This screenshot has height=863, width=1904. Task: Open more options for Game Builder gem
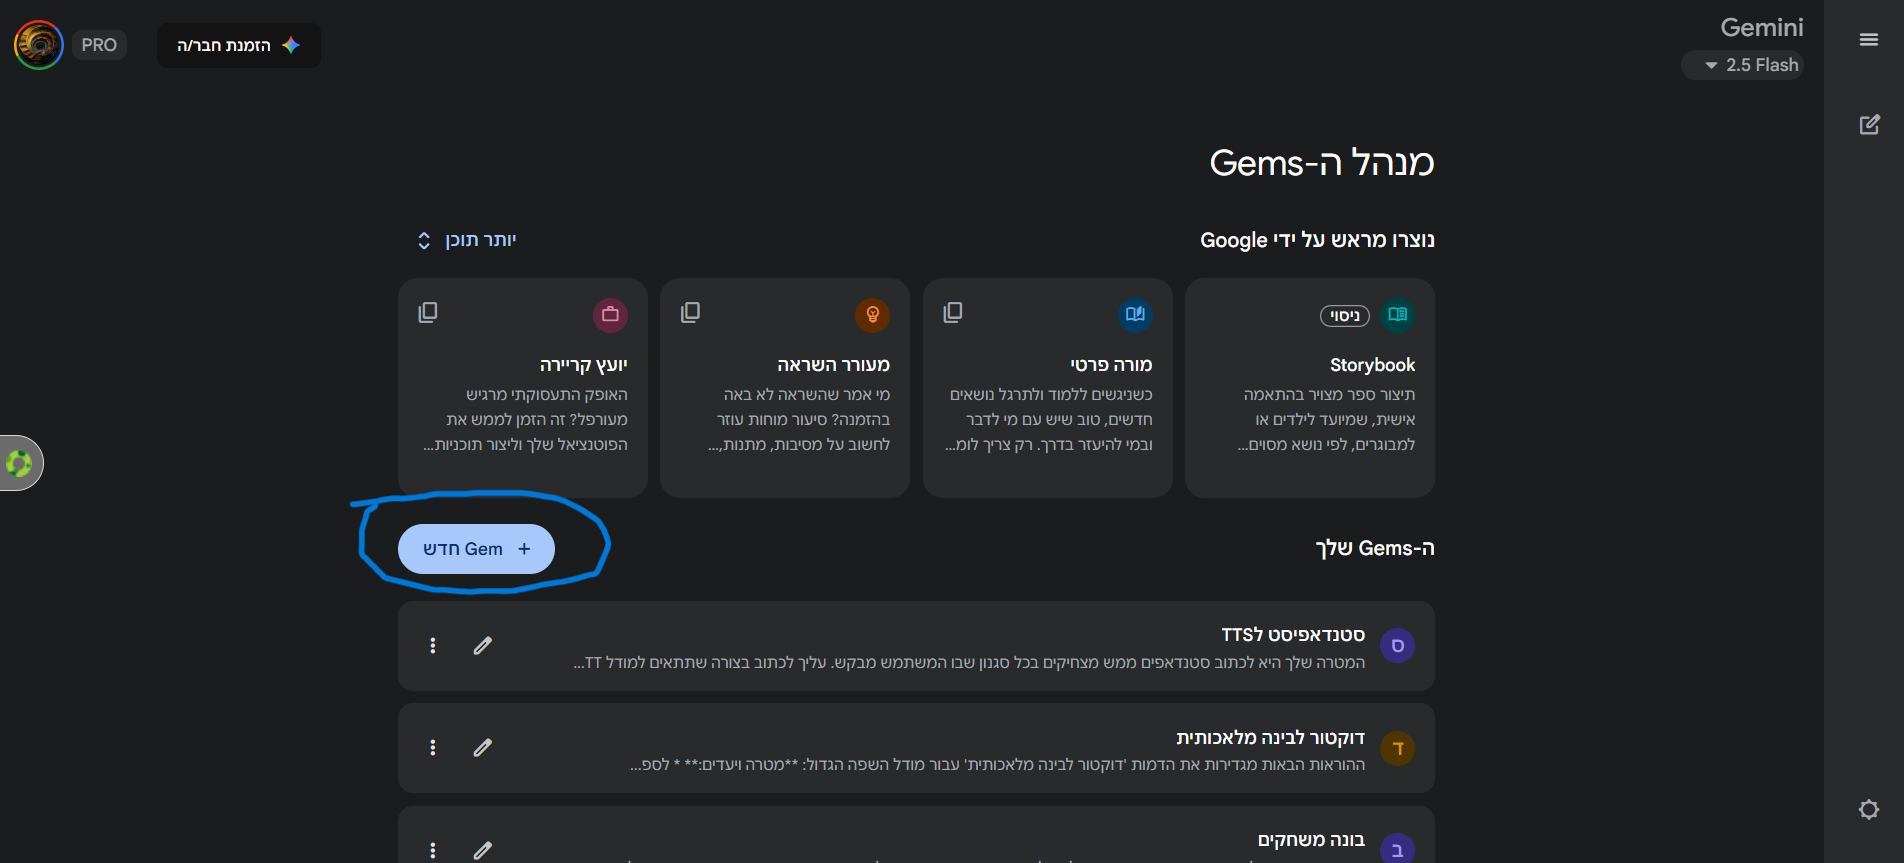433,850
